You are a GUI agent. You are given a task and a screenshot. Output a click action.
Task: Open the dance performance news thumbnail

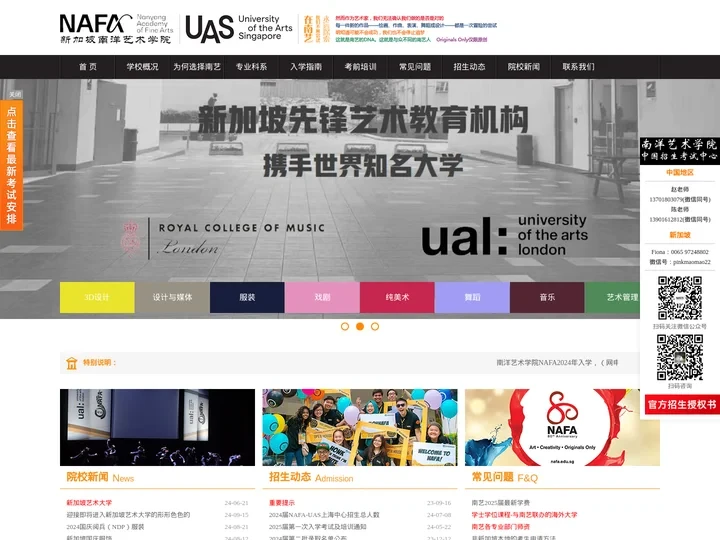point(158,428)
